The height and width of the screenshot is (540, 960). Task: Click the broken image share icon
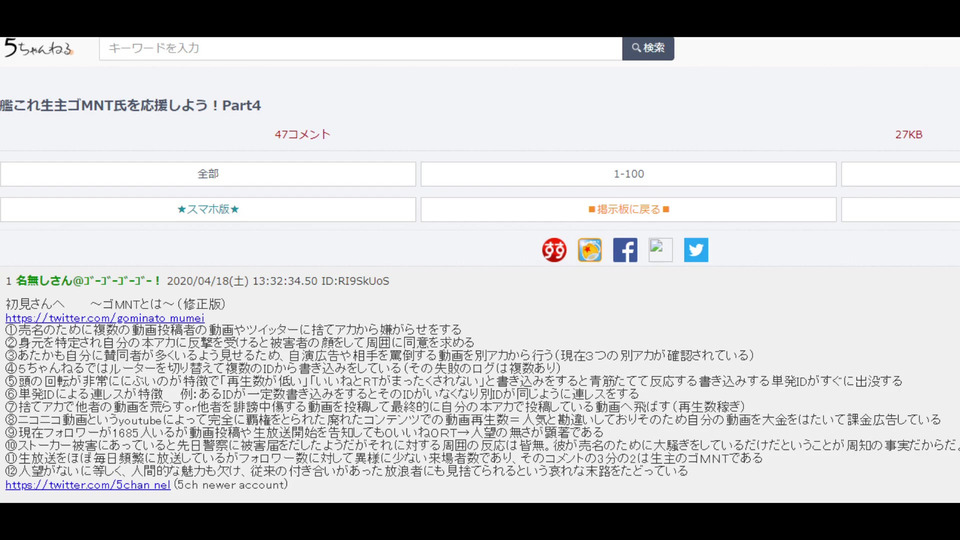(661, 250)
